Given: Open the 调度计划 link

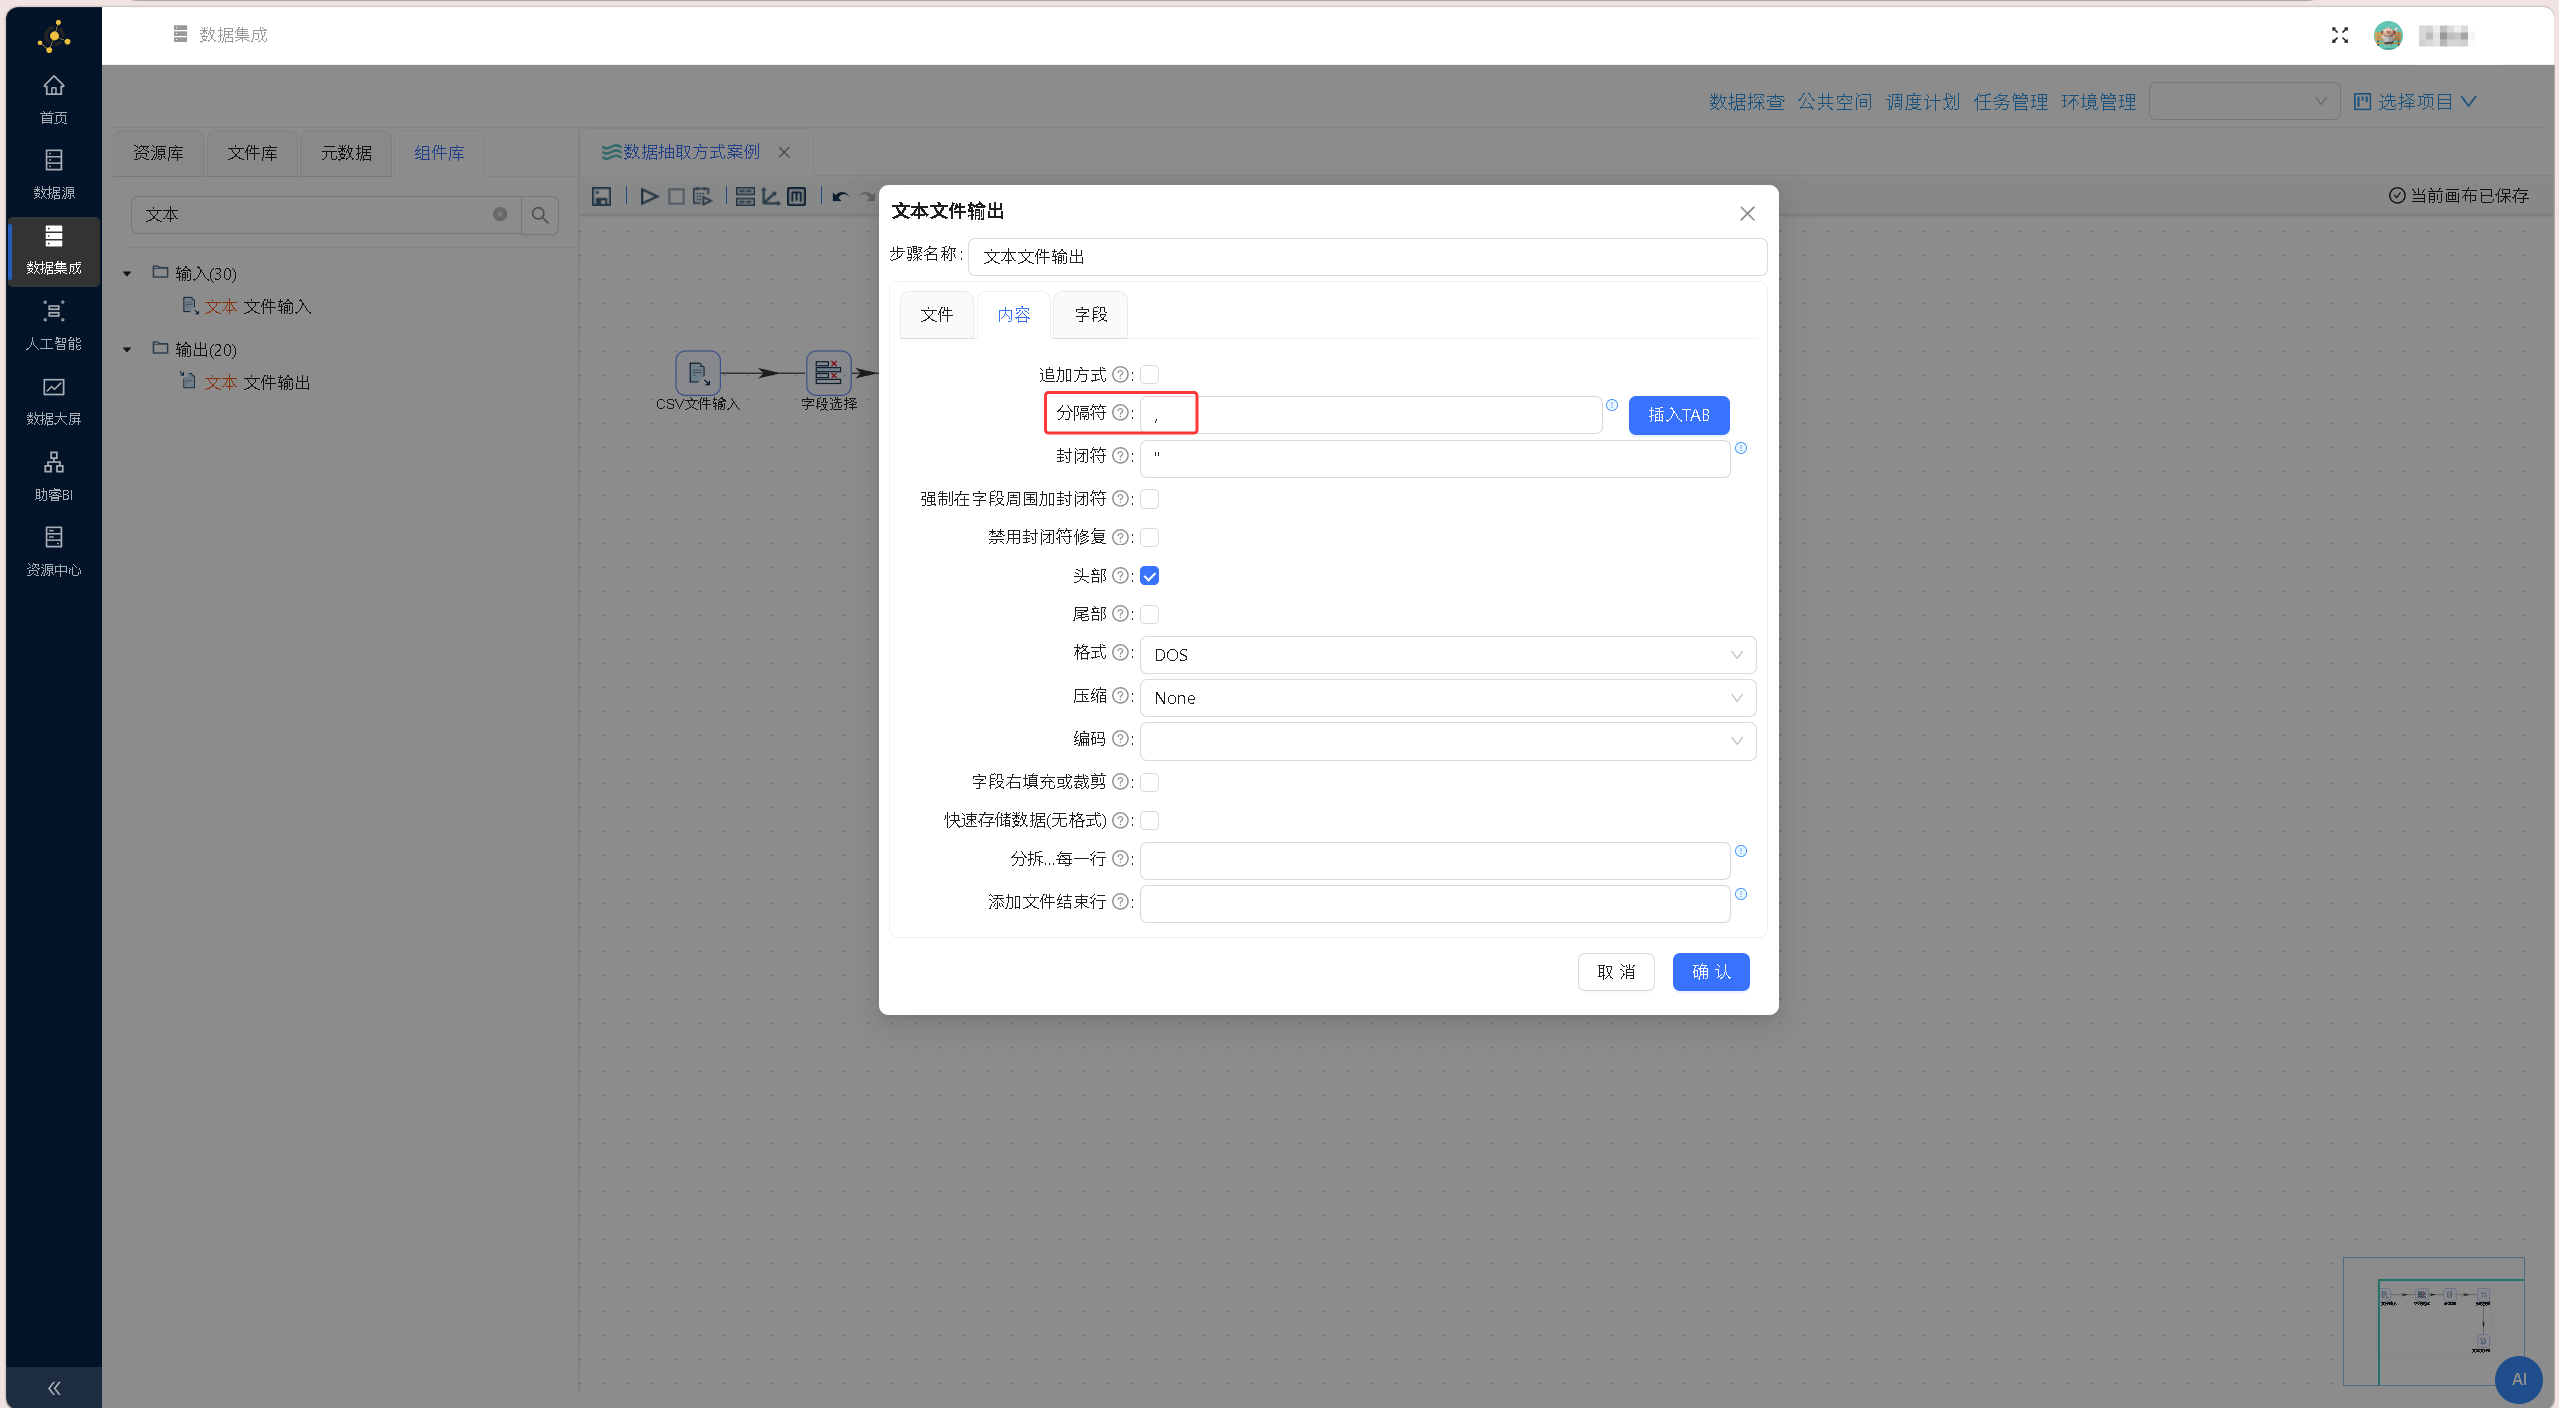Looking at the screenshot, I should 1922,102.
